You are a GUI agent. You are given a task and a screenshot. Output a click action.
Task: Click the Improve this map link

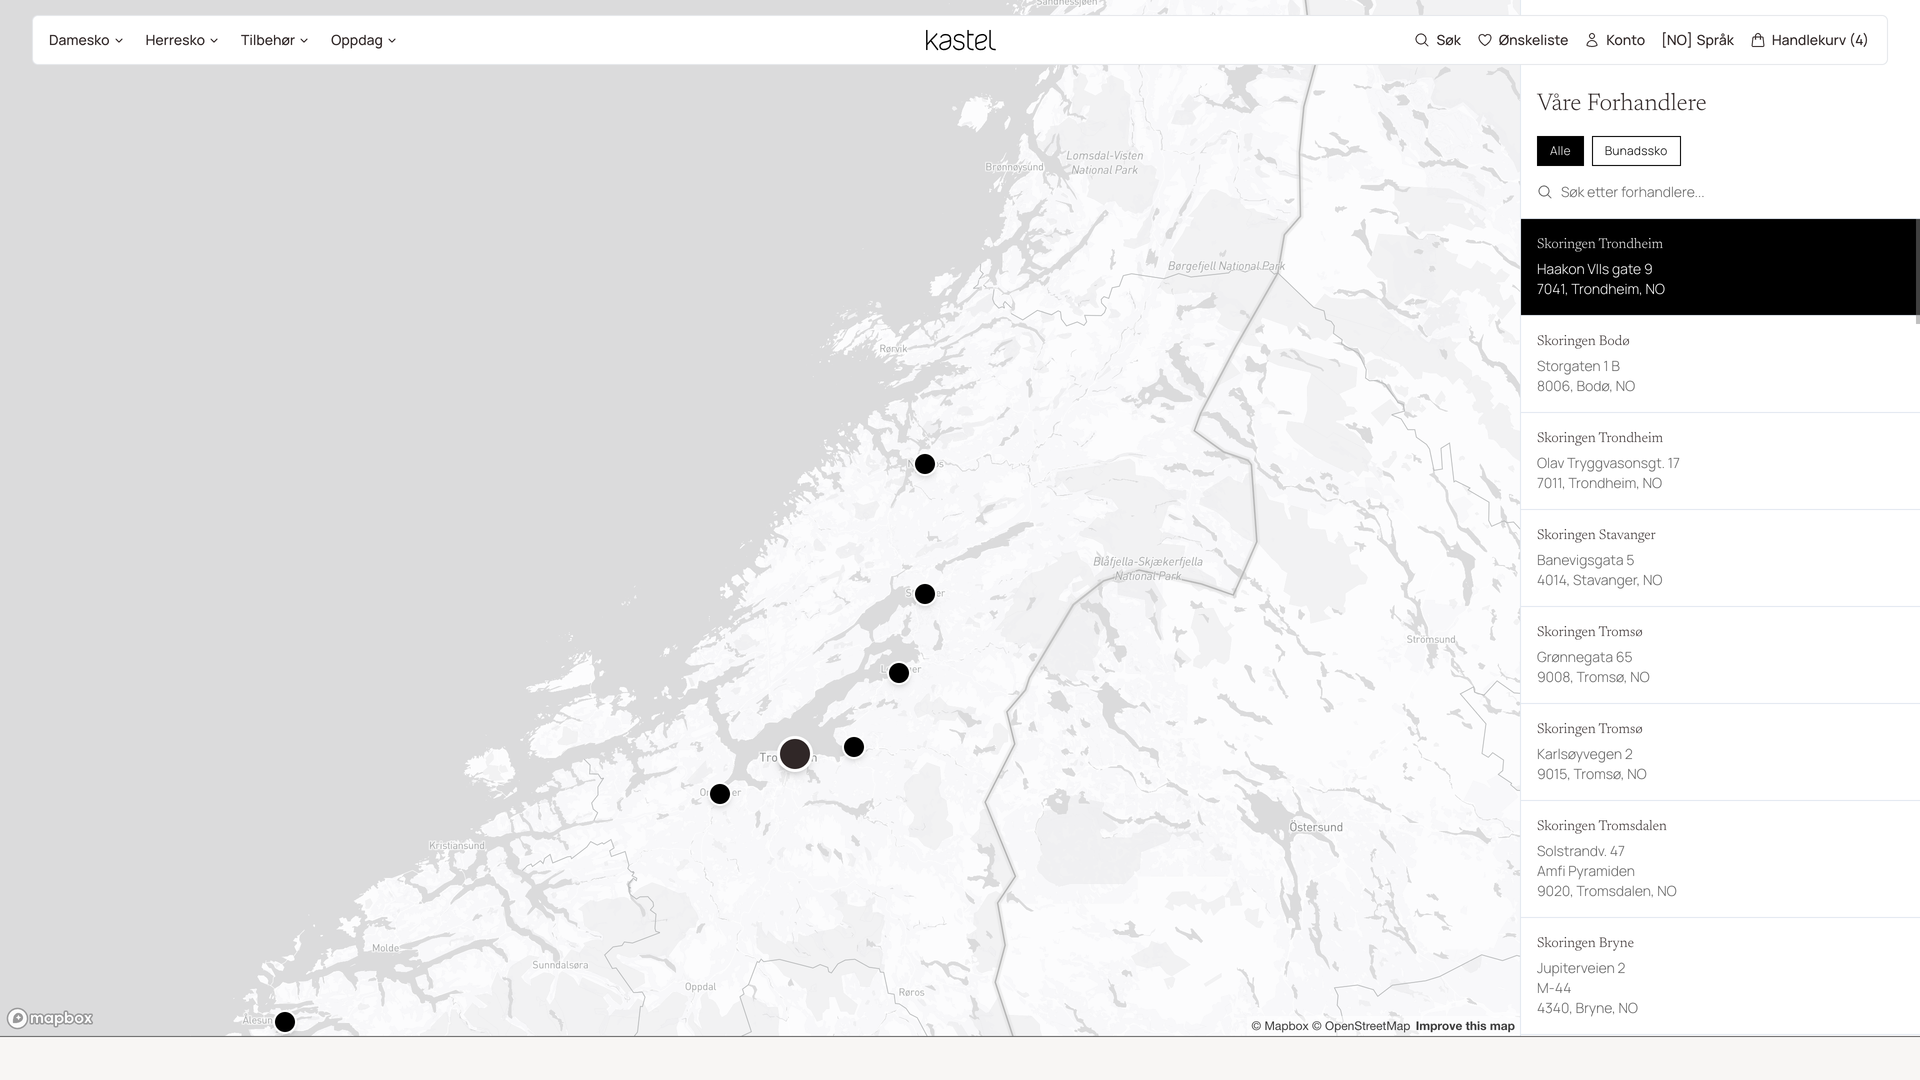click(x=1465, y=1026)
